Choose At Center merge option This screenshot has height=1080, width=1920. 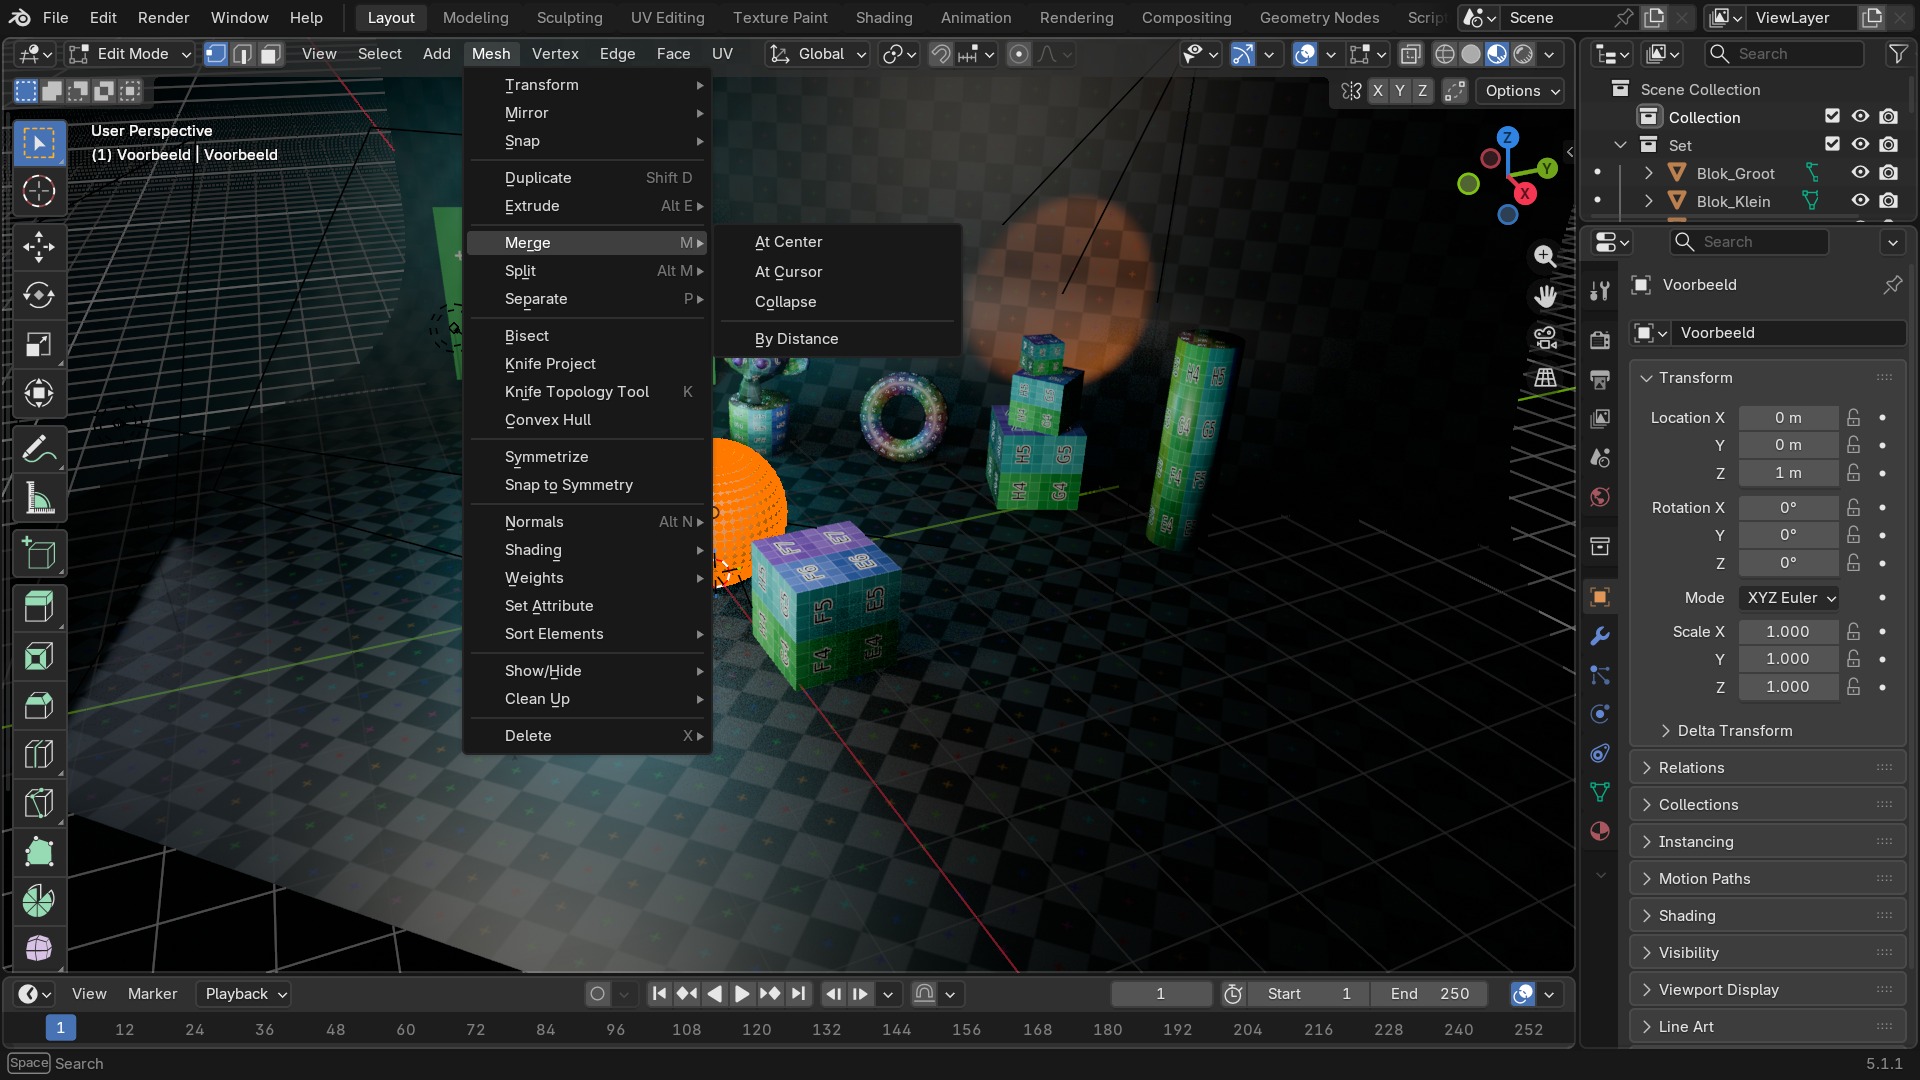pos(838,242)
